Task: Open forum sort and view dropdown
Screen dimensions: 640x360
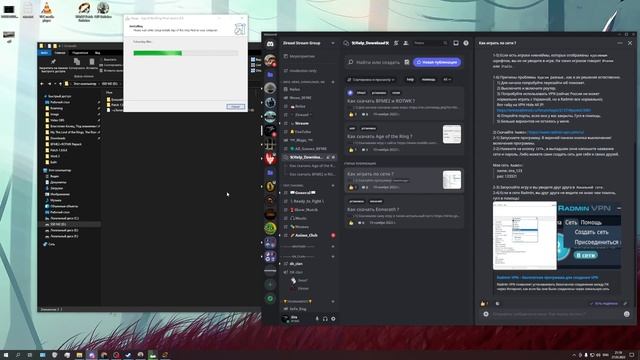Action: (371, 80)
